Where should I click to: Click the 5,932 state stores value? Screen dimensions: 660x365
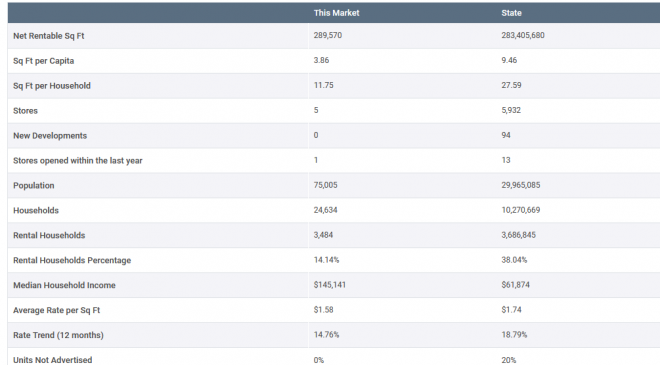511,110
